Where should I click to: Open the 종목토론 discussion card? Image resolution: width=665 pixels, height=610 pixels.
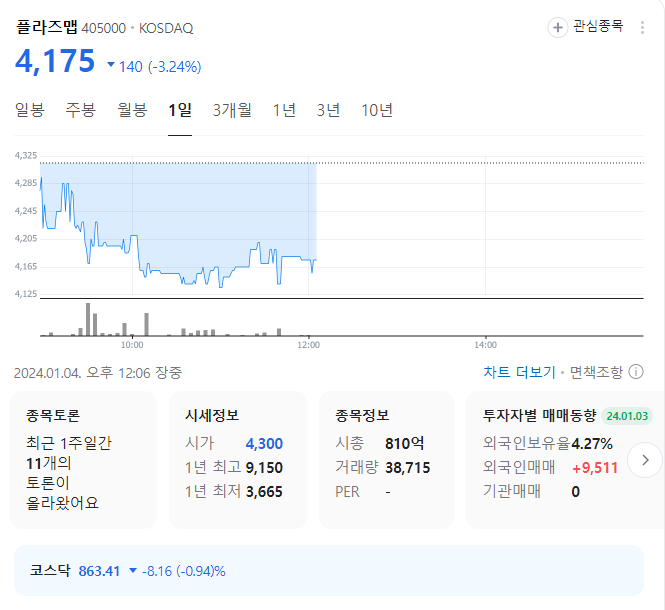pyautogui.click(x=84, y=460)
